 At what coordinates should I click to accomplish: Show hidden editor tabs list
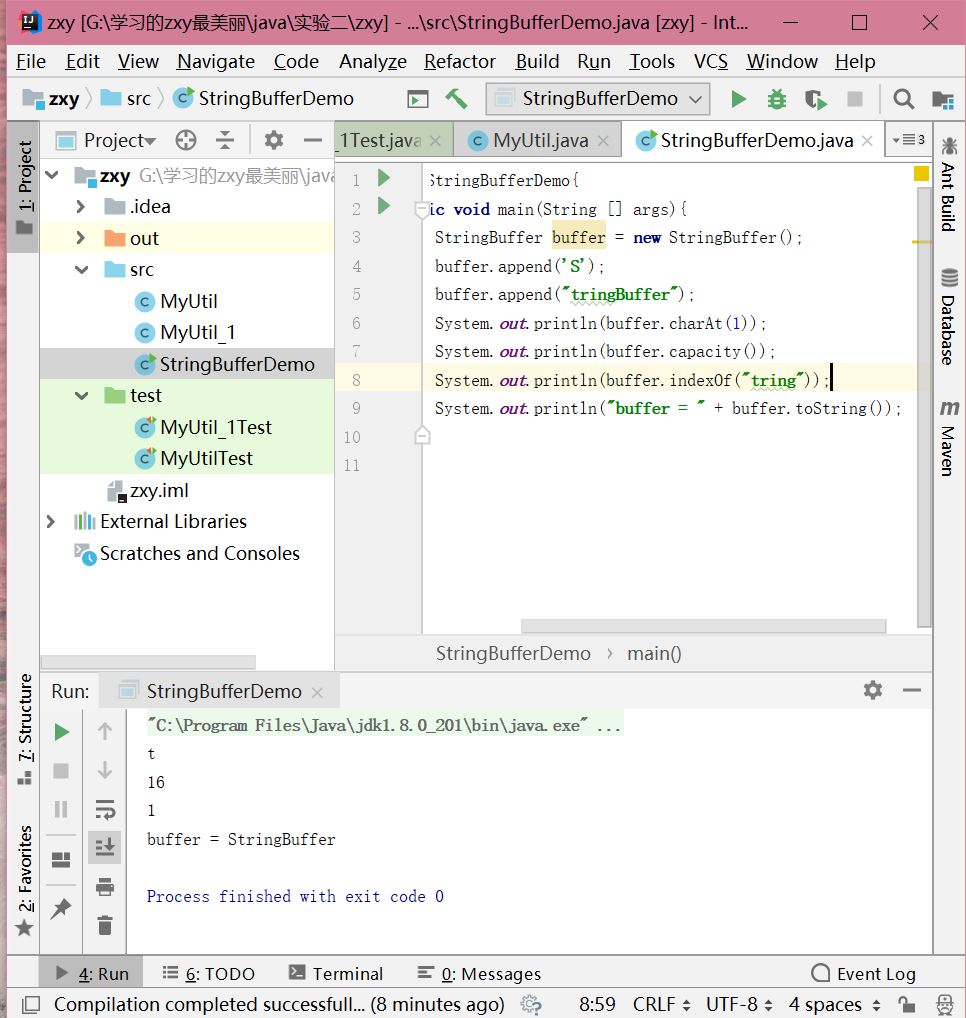point(908,140)
